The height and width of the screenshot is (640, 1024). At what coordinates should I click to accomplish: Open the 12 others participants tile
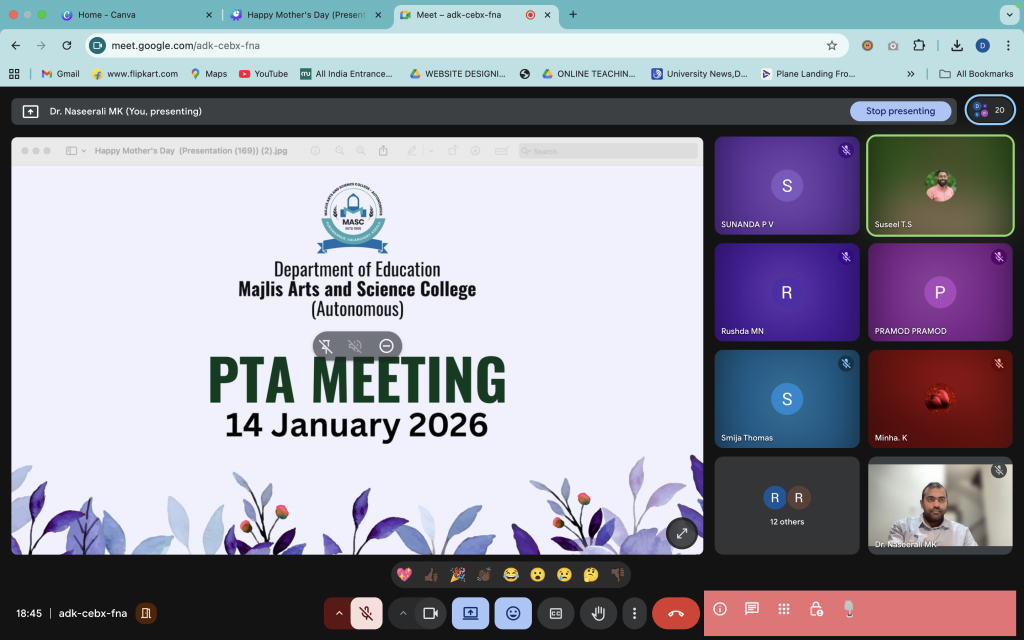click(786, 505)
